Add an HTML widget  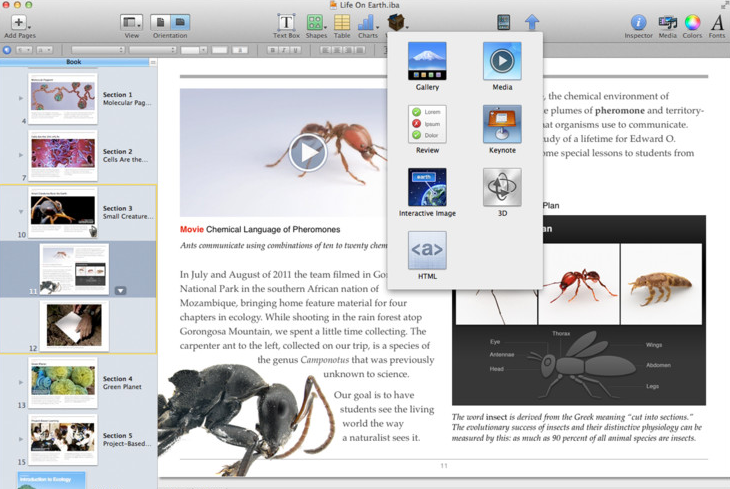[427, 250]
